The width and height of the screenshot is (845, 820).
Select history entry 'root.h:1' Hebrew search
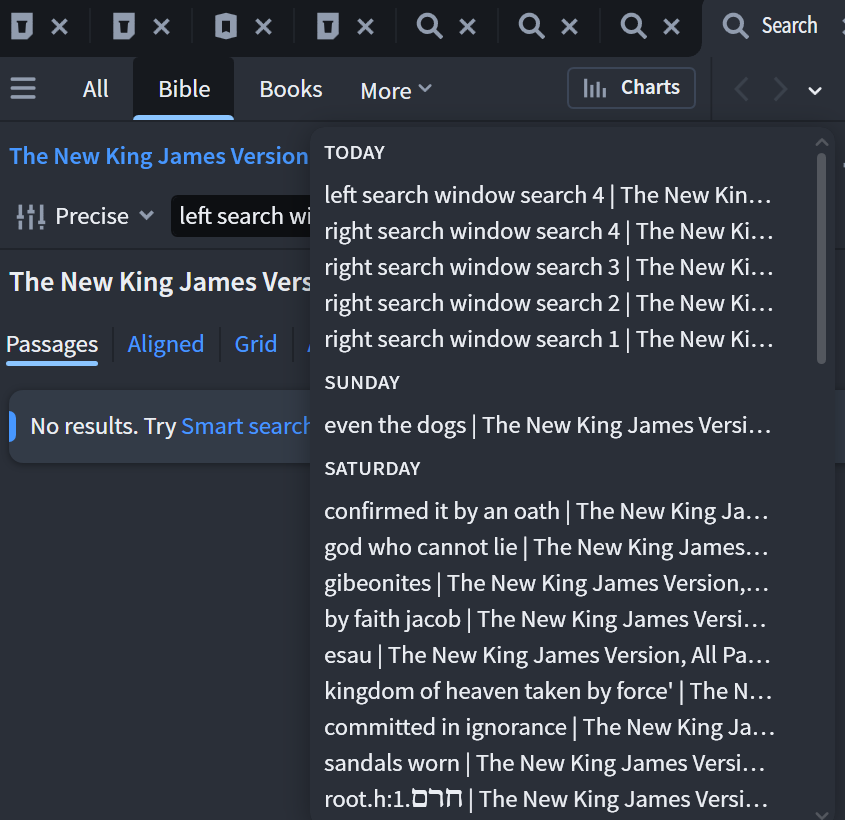click(x=548, y=799)
